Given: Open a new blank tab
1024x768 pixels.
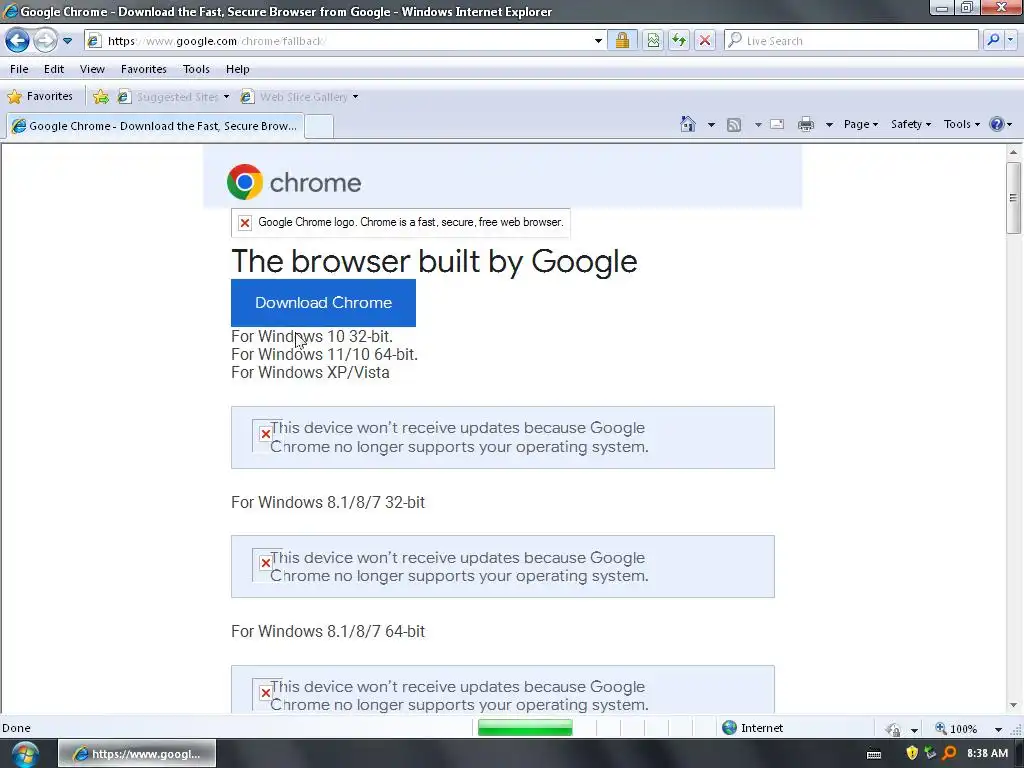Looking at the screenshot, I should point(319,126).
